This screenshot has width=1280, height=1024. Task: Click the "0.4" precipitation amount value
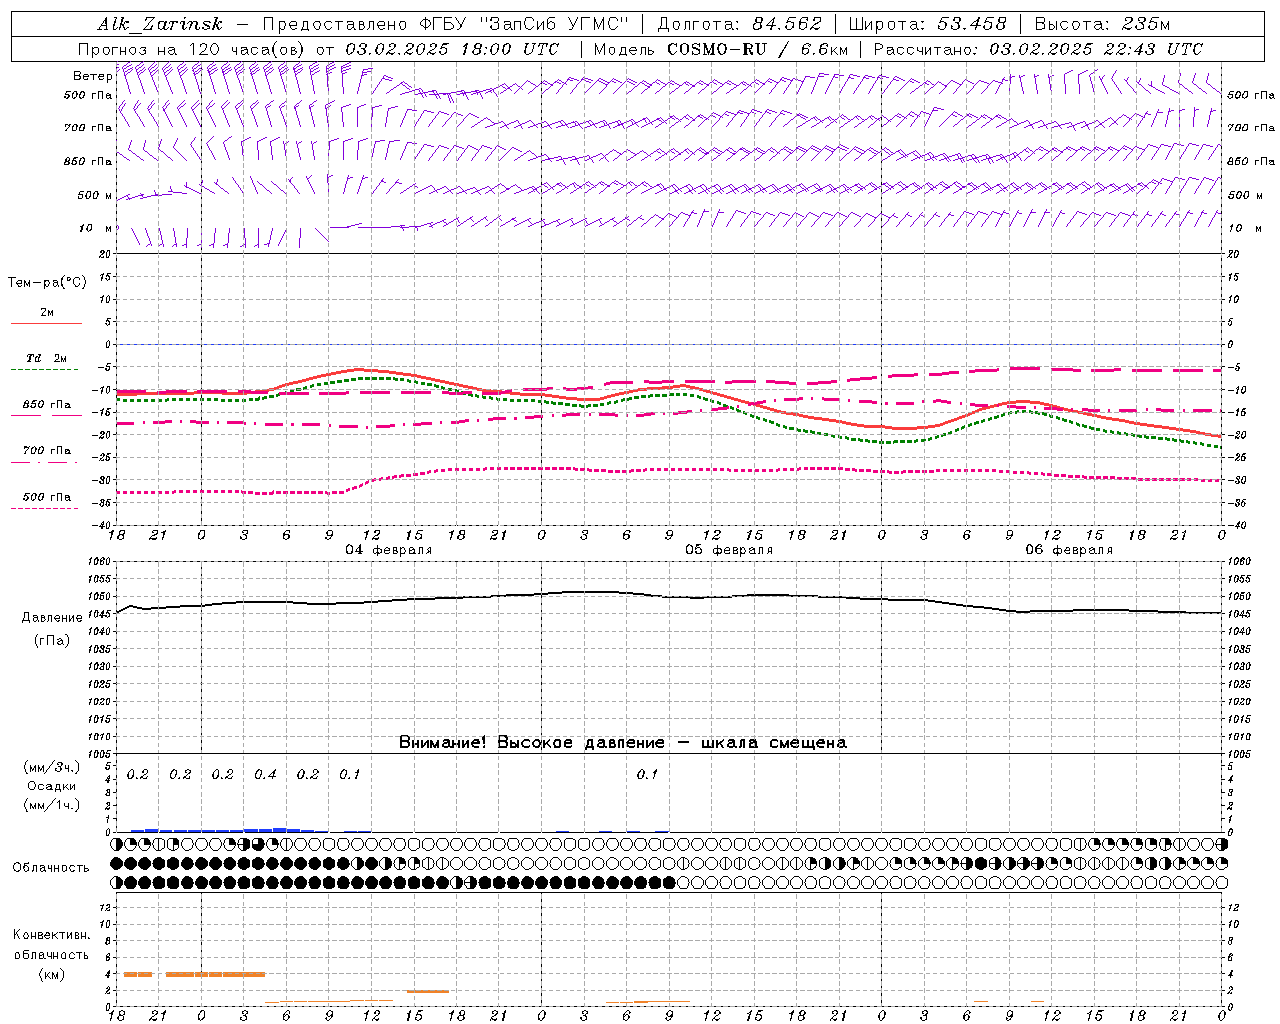pos(265,775)
